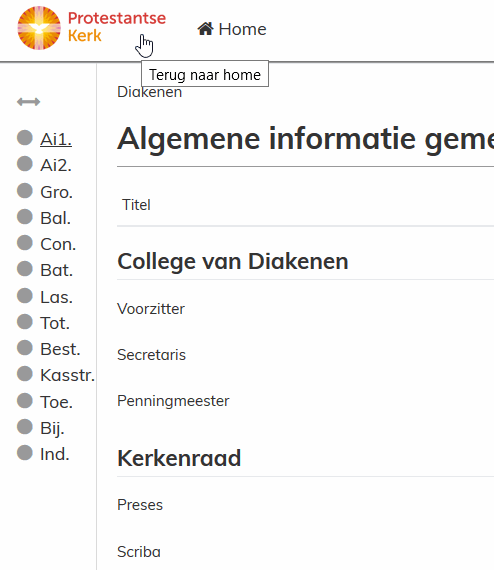Click the grey status dot beside Bal.
Screen dimensions: 494x570
pyautogui.click(x=25, y=217)
